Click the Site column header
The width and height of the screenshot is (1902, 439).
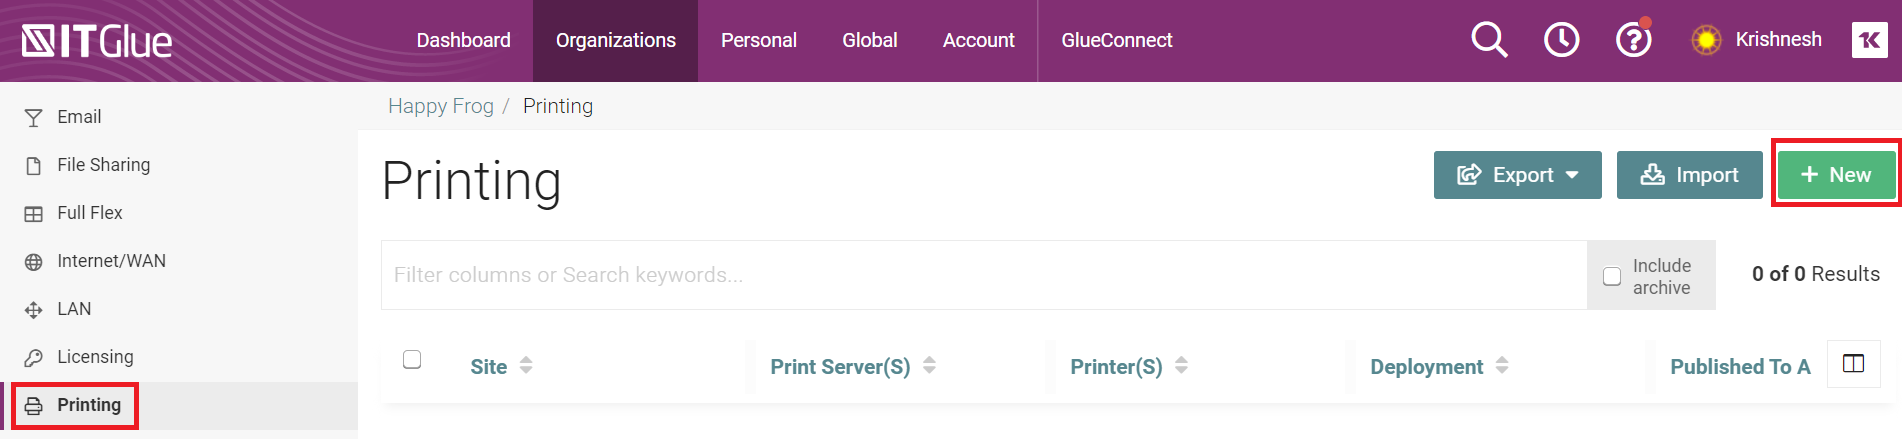[x=489, y=367]
